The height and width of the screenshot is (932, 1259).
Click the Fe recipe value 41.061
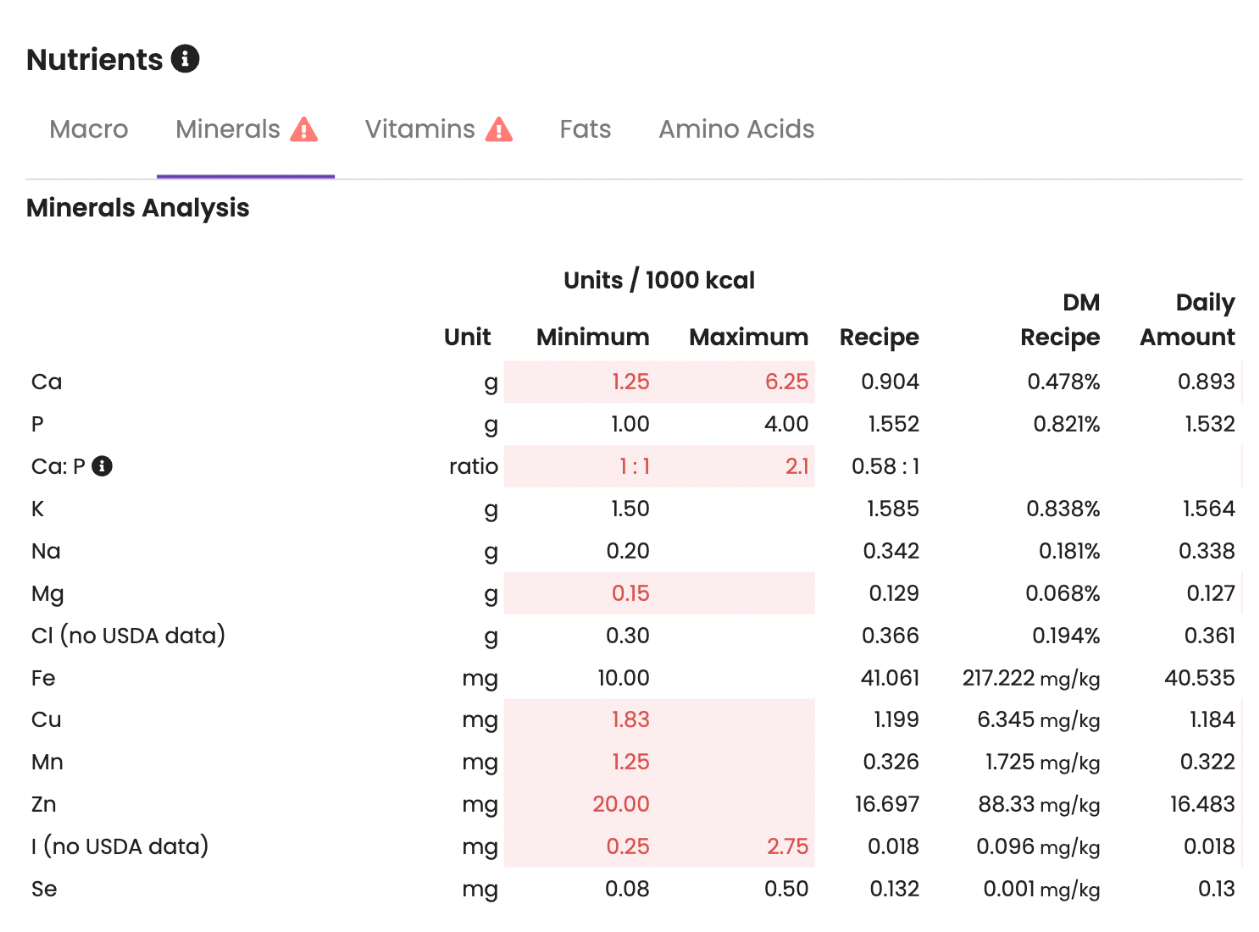(x=889, y=678)
